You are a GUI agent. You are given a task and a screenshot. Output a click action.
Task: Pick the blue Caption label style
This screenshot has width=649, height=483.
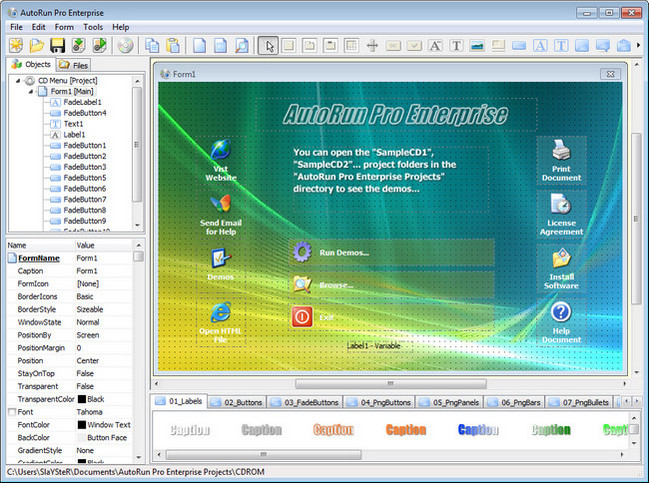pyautogui.click(x=478, y=430)
